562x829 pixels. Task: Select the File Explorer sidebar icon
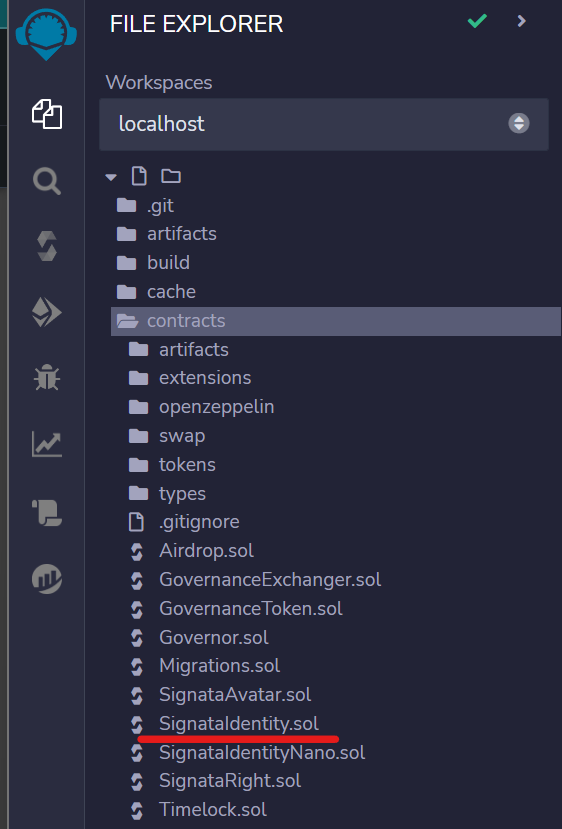click(x=47, y=114)
